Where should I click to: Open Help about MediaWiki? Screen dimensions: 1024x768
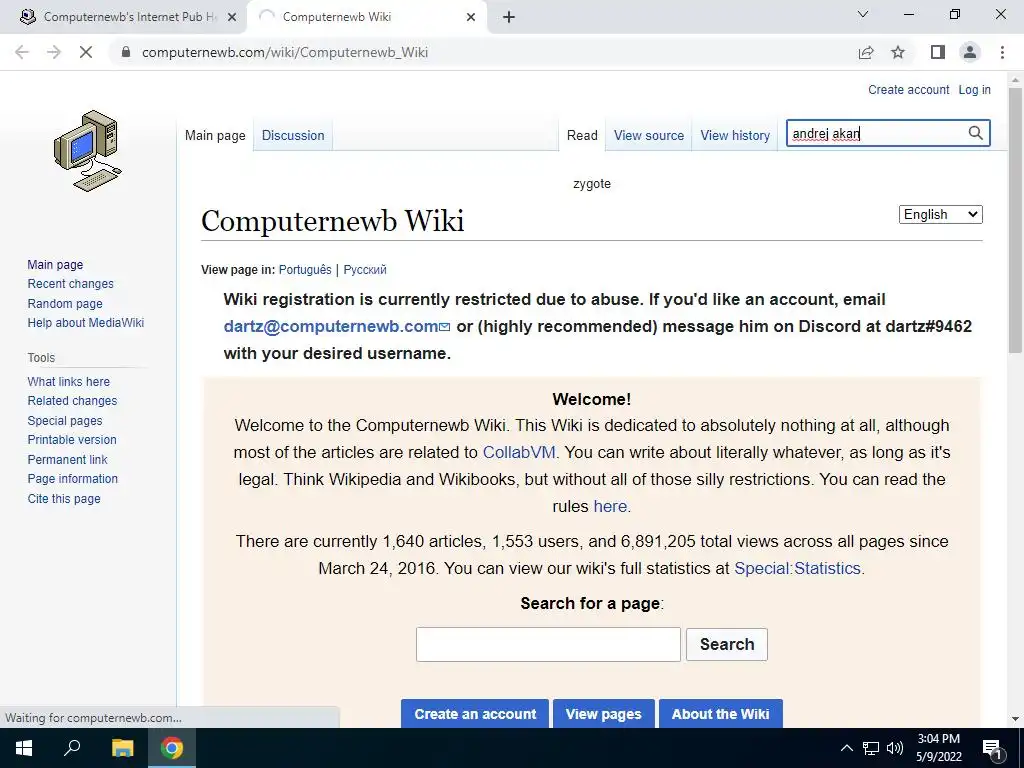(x=86, y=323)
